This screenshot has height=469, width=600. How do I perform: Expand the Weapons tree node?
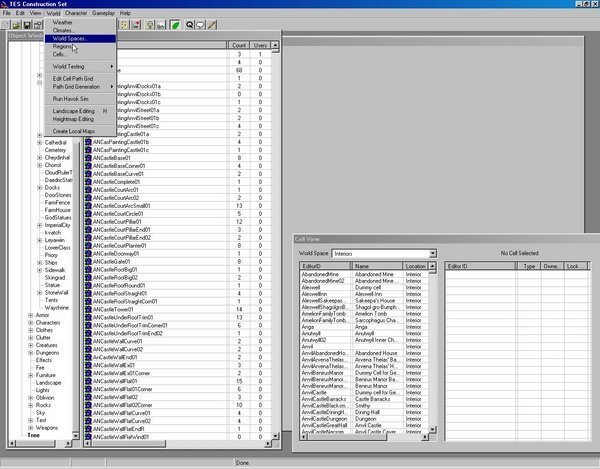coord(31,428)
